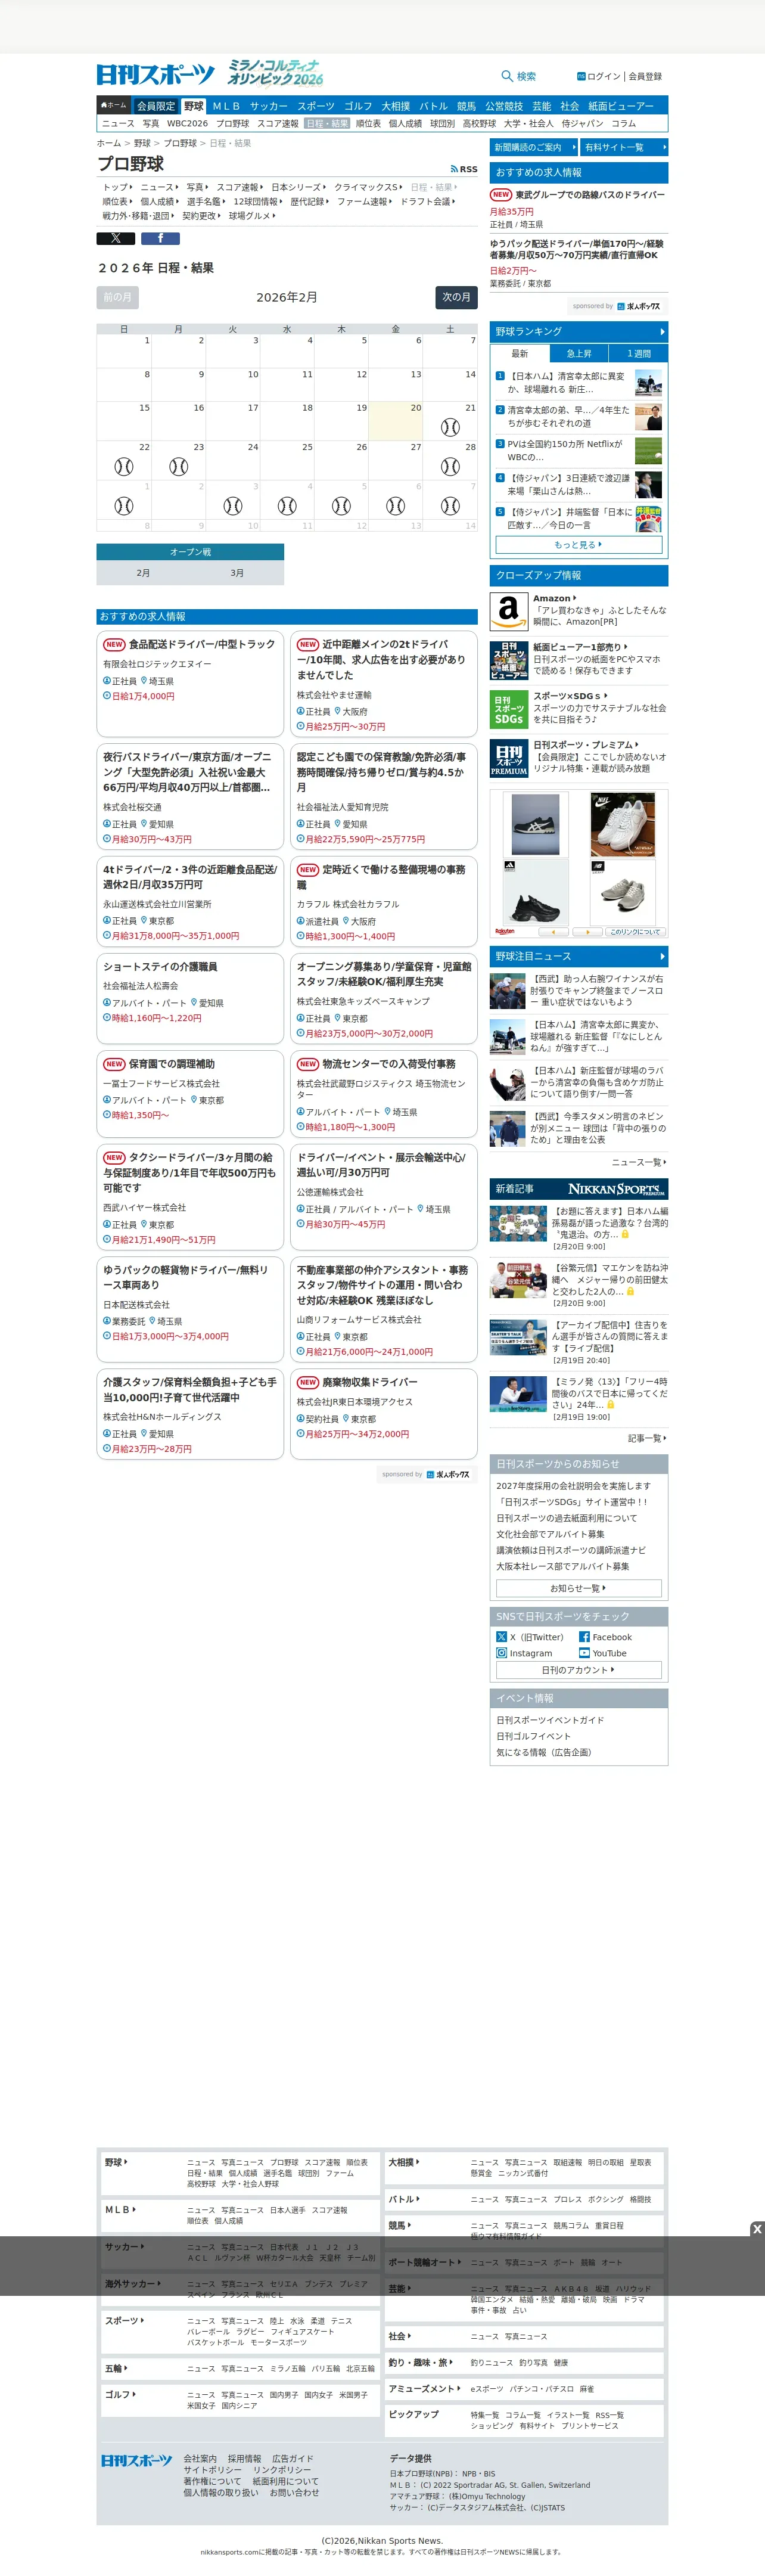This screenshot has width=765, height=2576.
Task: Open the baseball icon on March 6
Action: (396, 506)
